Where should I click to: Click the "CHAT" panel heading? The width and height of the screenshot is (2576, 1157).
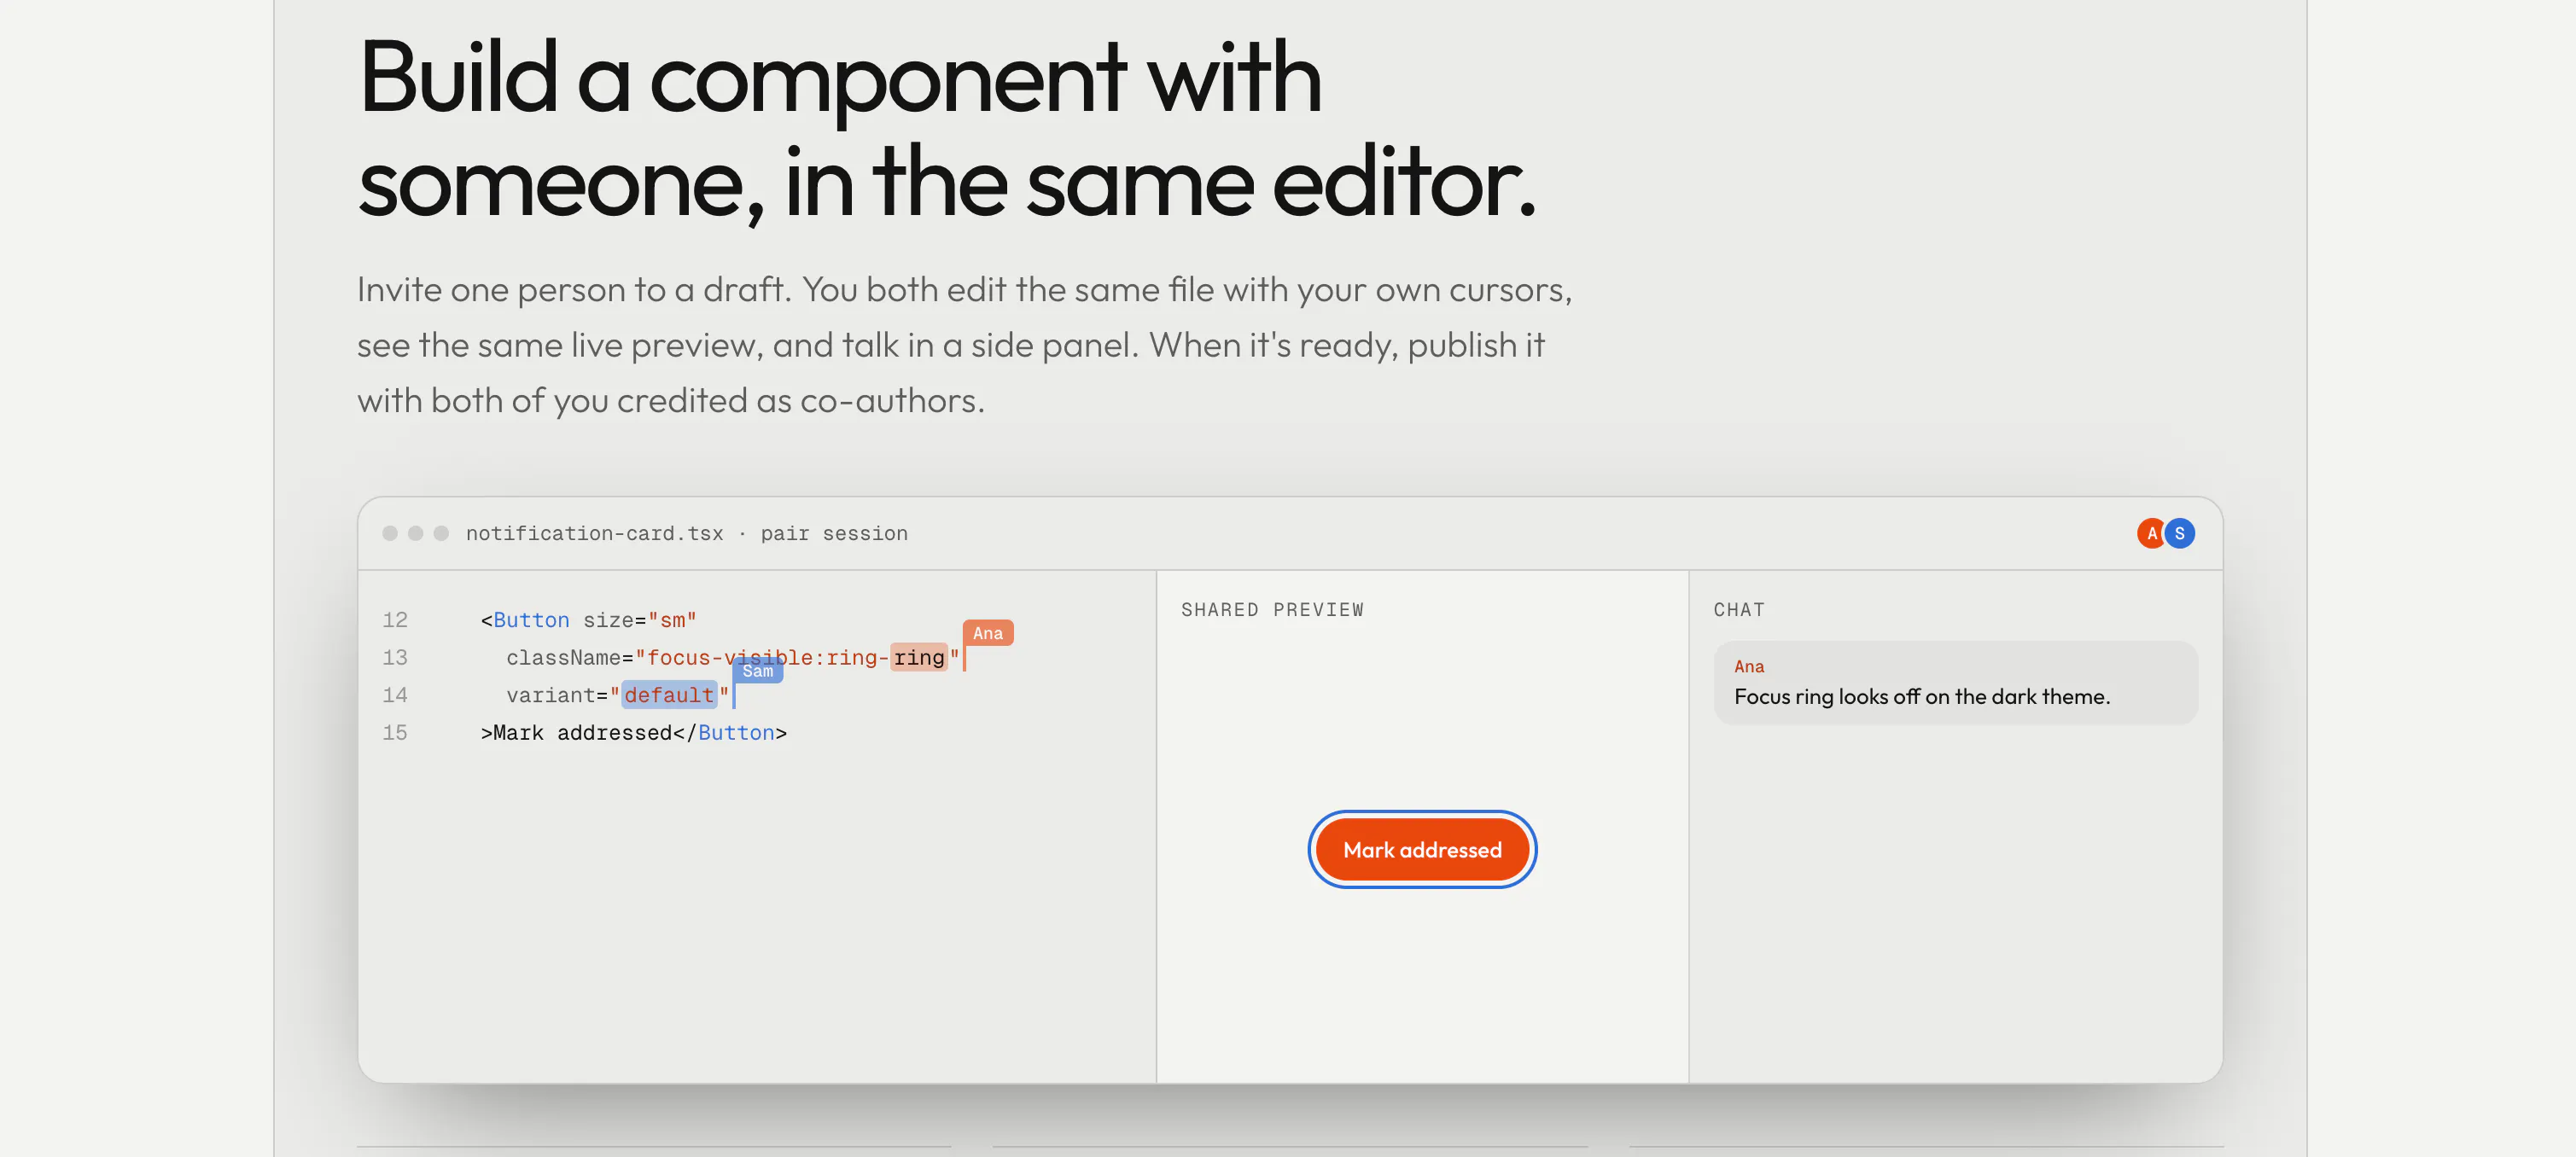pos(1739,610)
